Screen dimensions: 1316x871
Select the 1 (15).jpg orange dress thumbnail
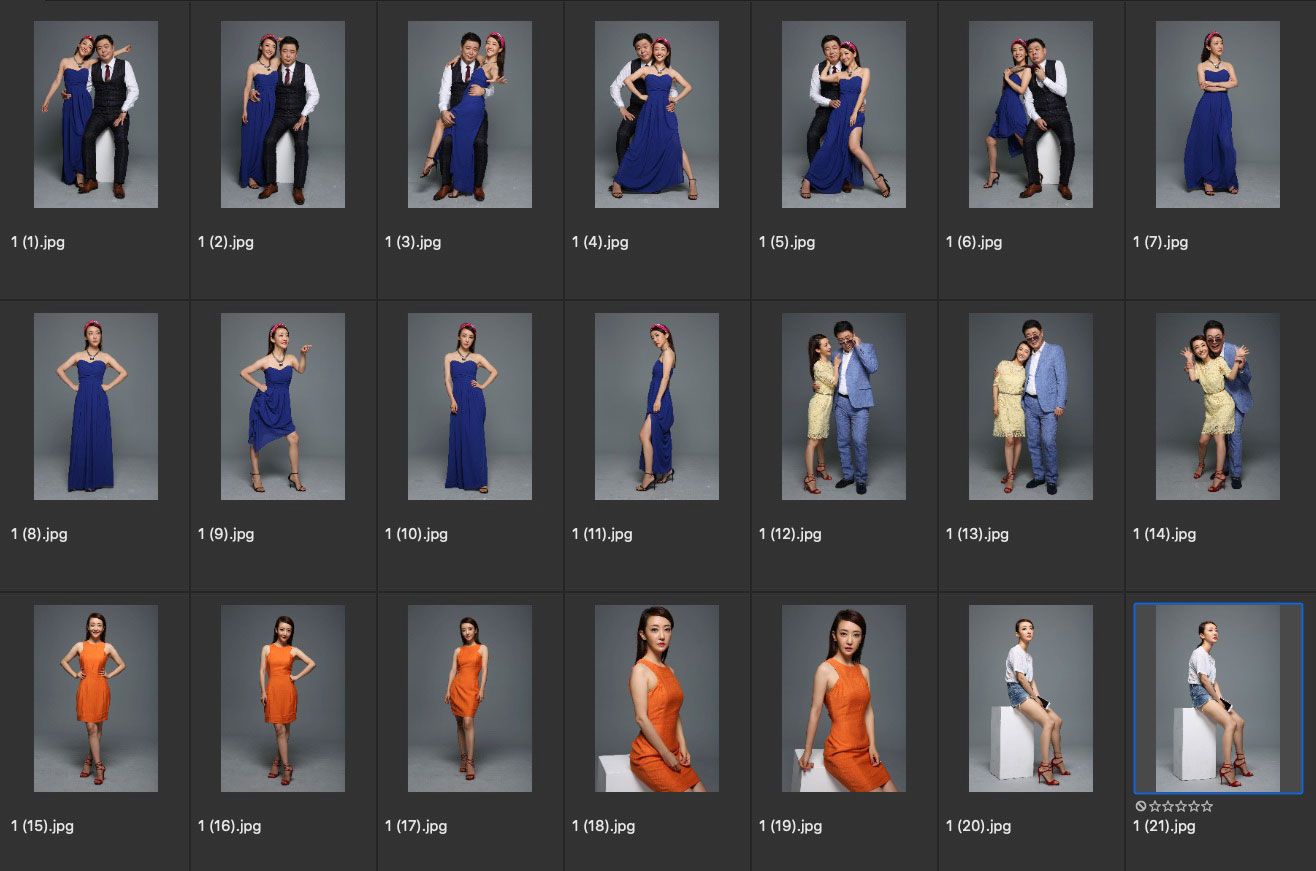[x=96, y=698]
